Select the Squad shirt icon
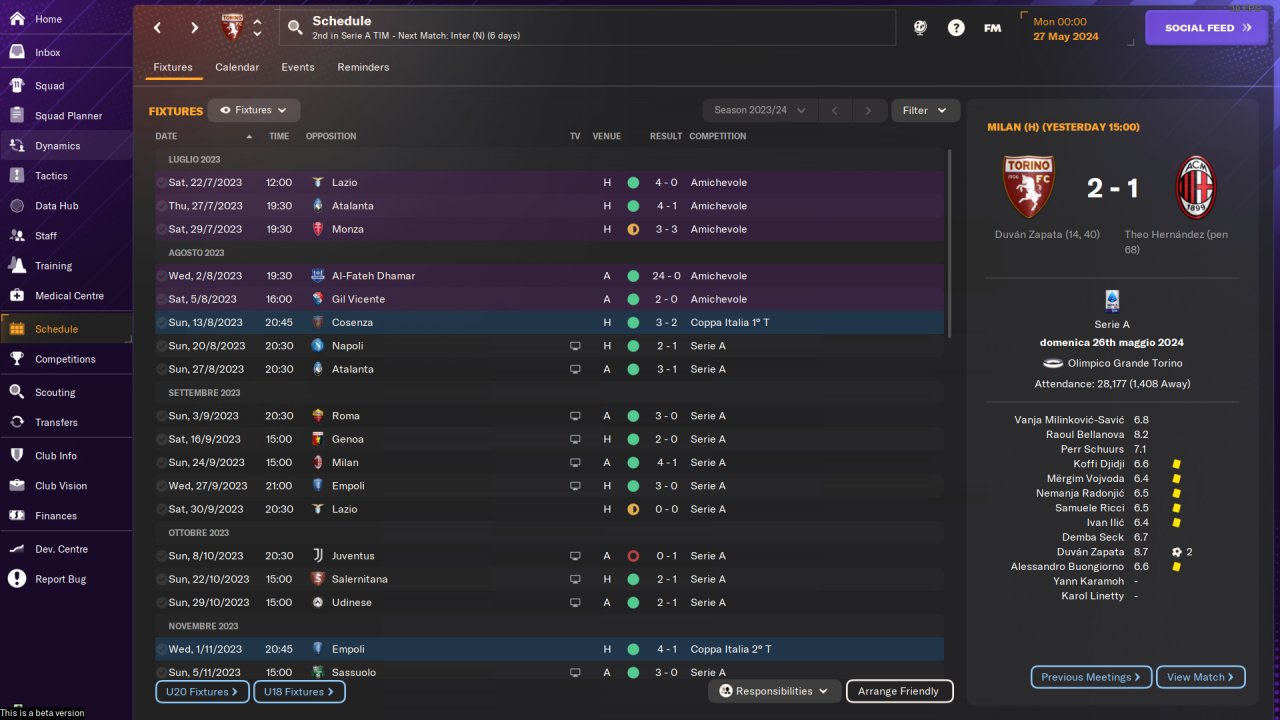The image size is (1280, 720). [16, 85]
